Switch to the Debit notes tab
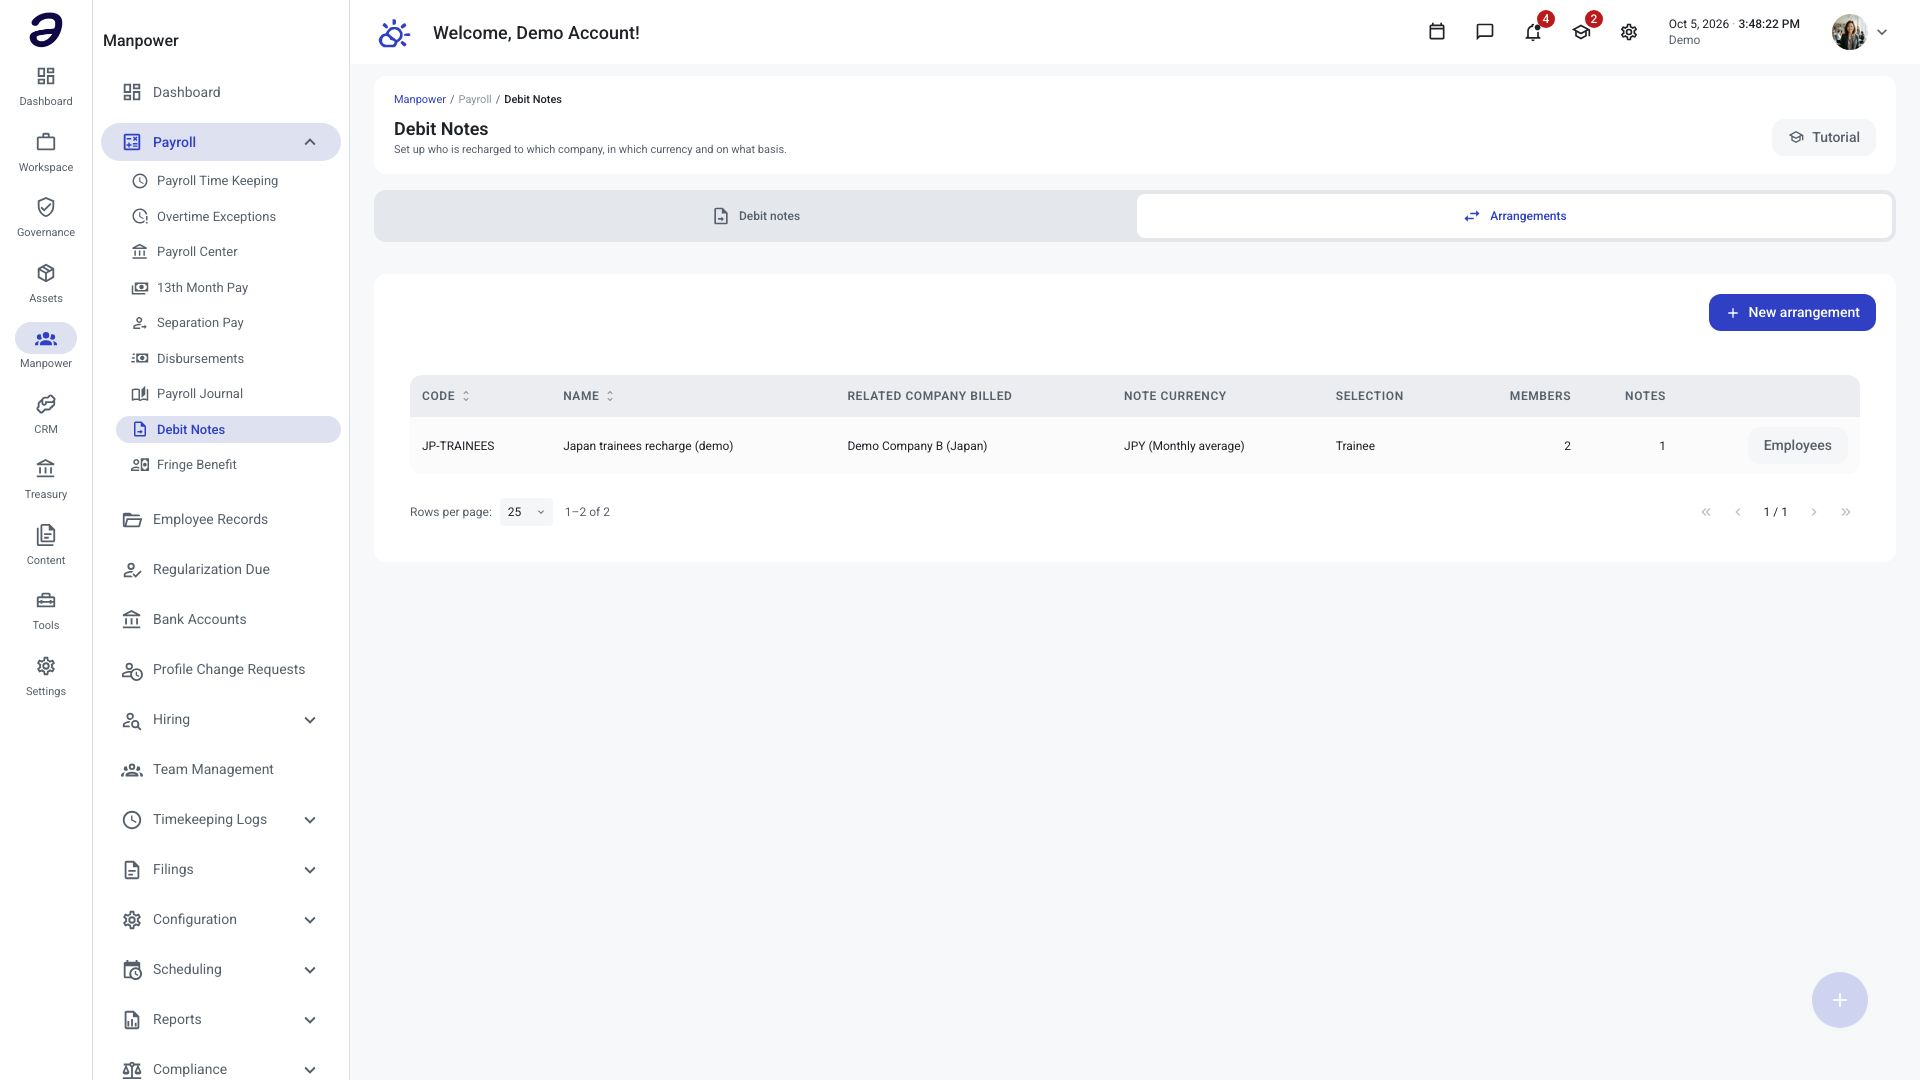 pyautogui.click(x=756, y=216)
